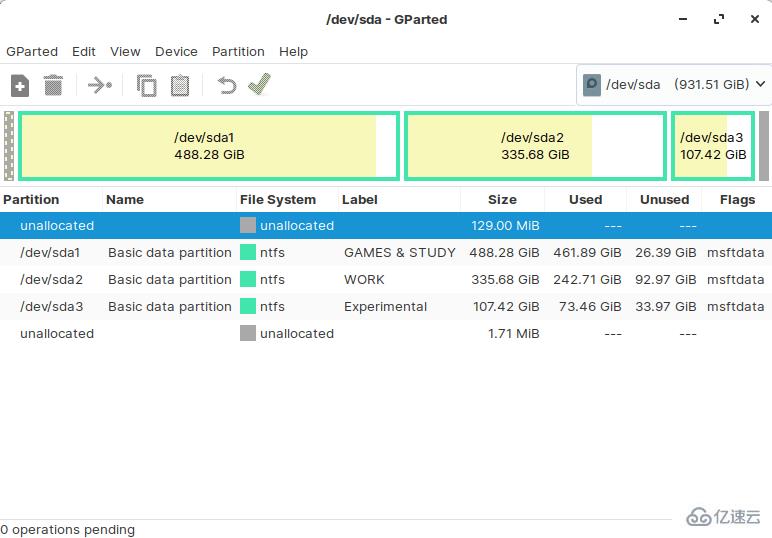Viewport: 772px width, 538px height.
Task: Click the GAMES & STUDY label
Action: pos(399,253)
